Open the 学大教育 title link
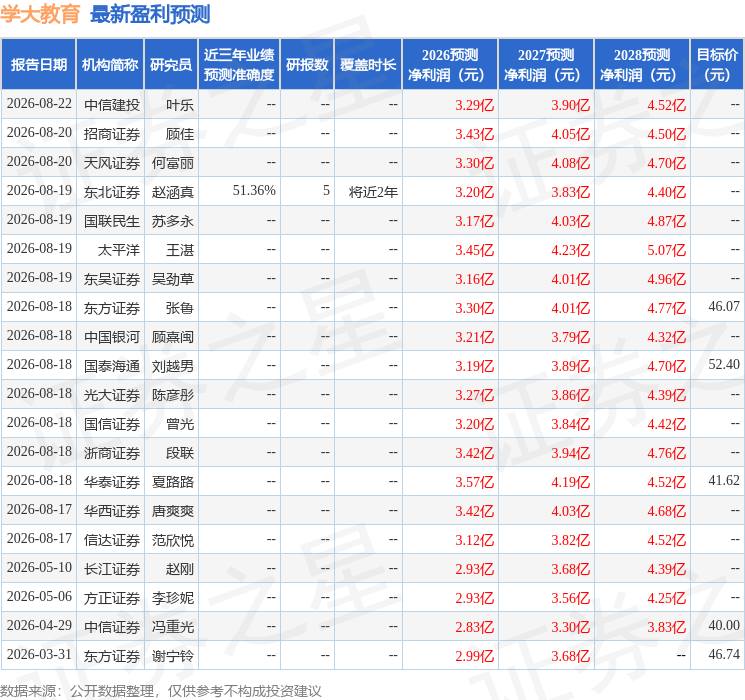The width and height of the screenshot is (745, 700). point(40,14)
